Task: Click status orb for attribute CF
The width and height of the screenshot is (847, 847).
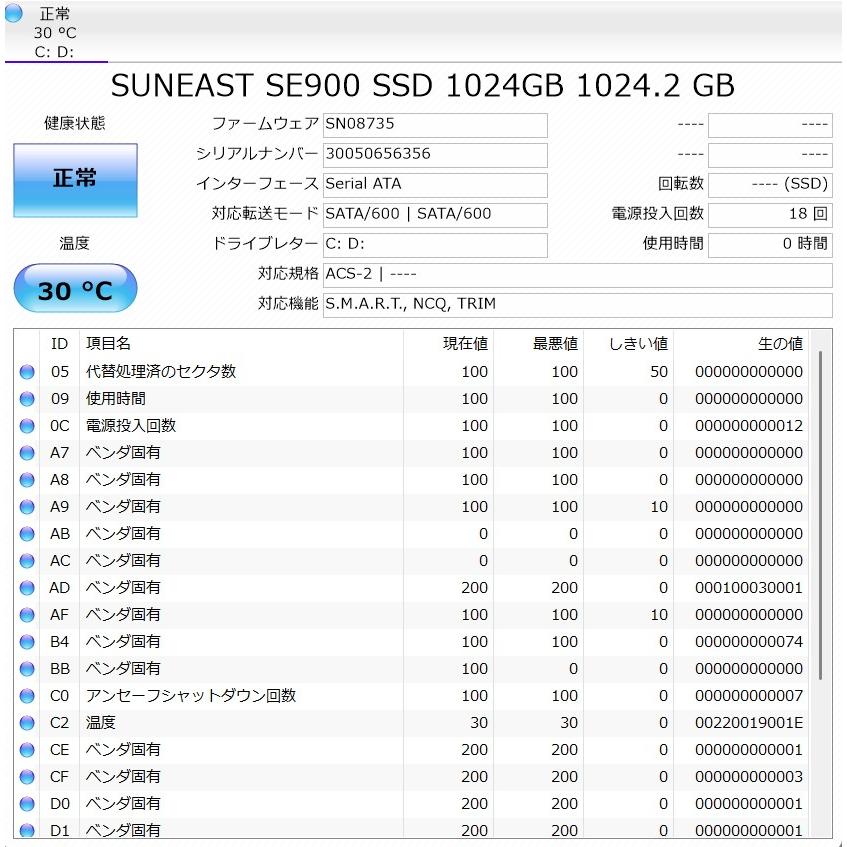Action: click(27, 777)
